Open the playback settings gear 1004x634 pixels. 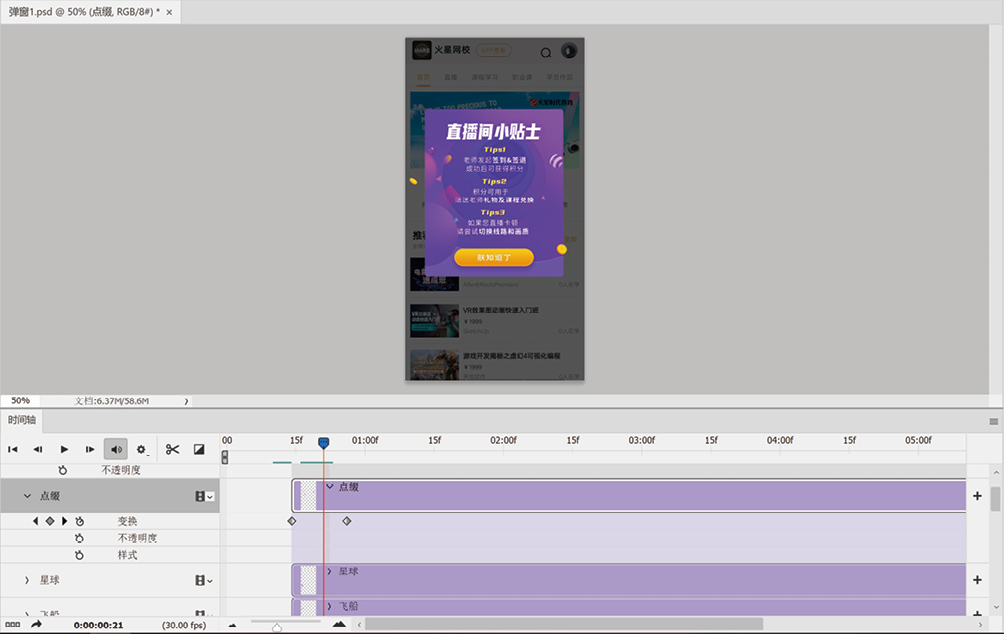(x=142, y=450)
